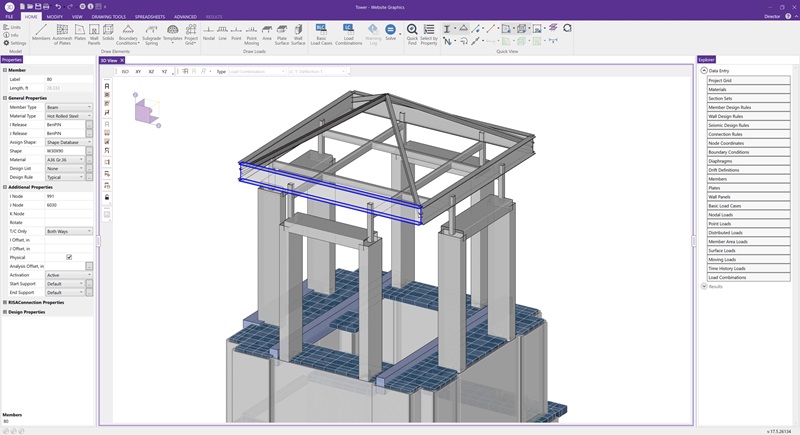Click the purple view orientation cube
Image resolution: width=800 pixels, height=435 pixels.
(x=147, y=111)
